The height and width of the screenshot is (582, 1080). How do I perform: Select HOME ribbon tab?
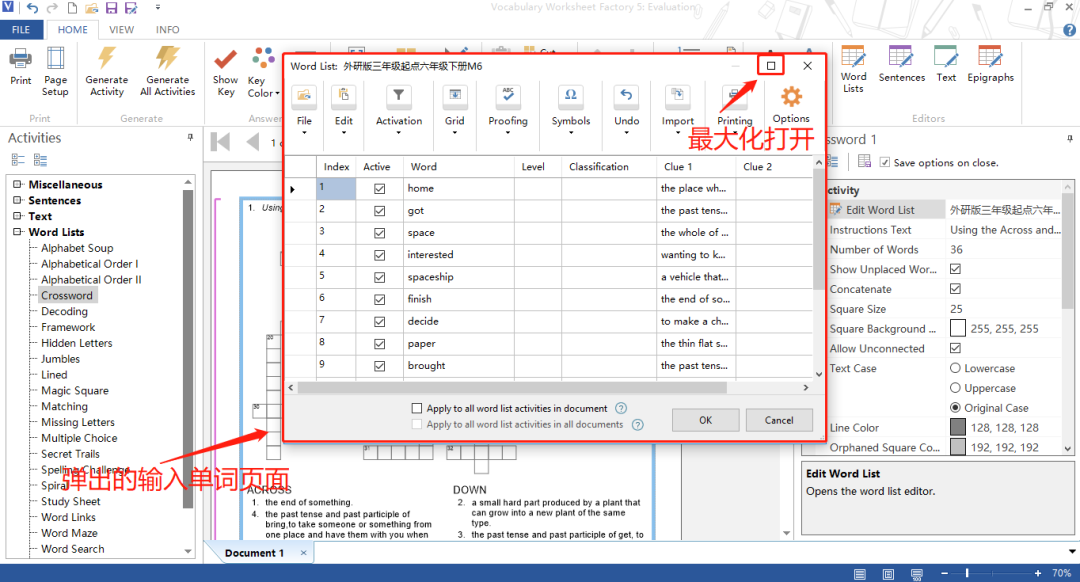pyautogui.click(x=72, y=30)
